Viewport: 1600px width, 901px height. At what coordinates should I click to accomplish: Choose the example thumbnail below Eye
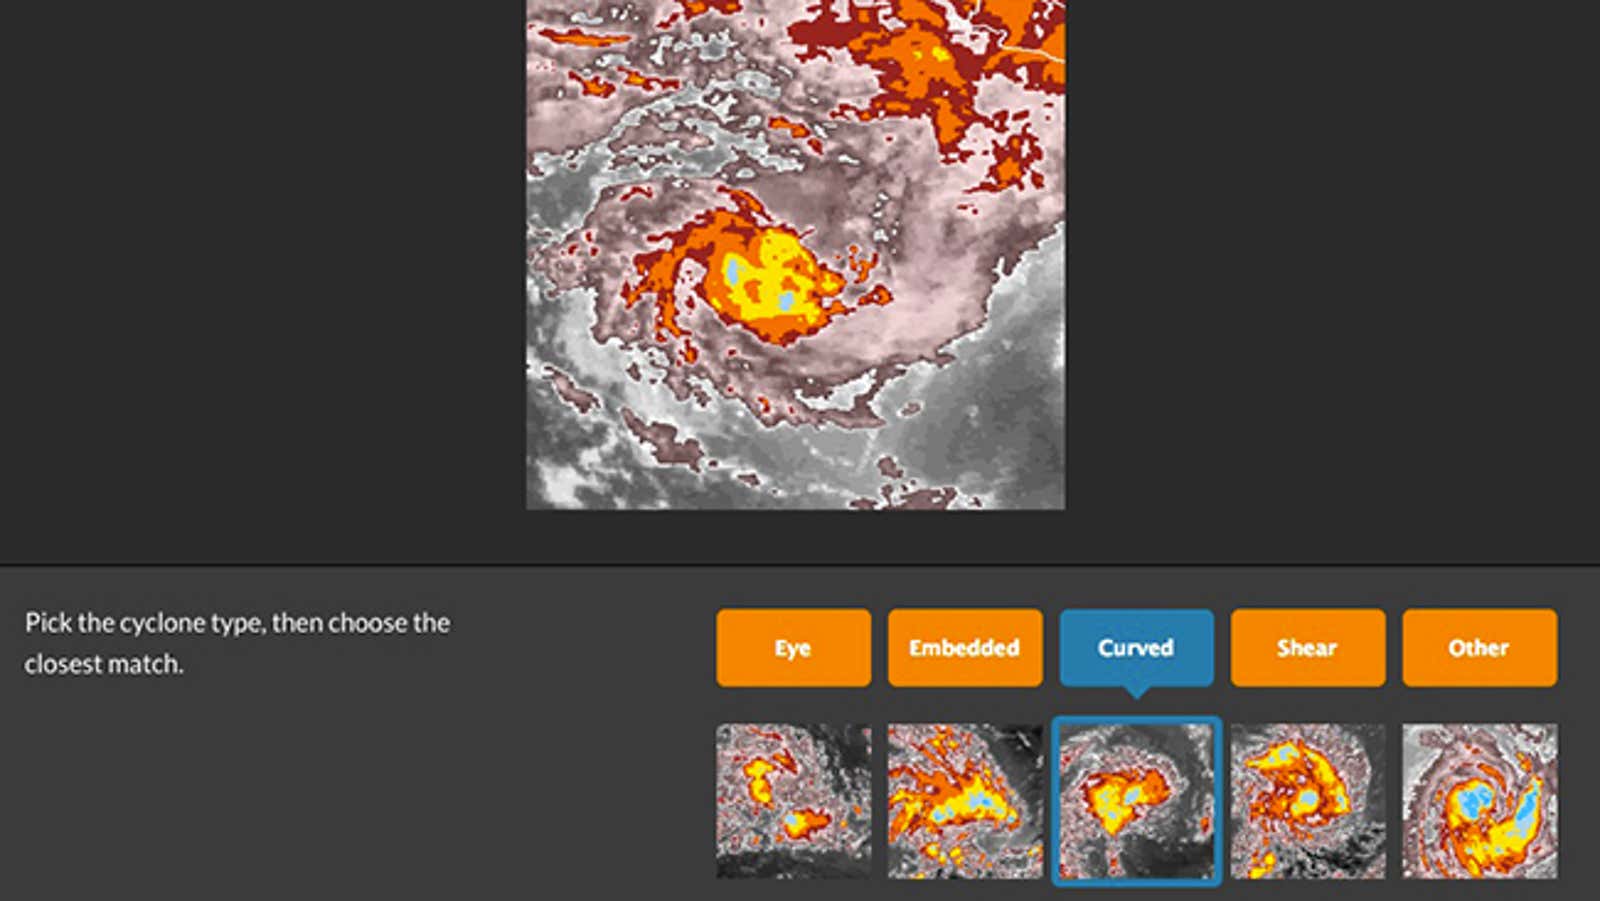point(793,801)
